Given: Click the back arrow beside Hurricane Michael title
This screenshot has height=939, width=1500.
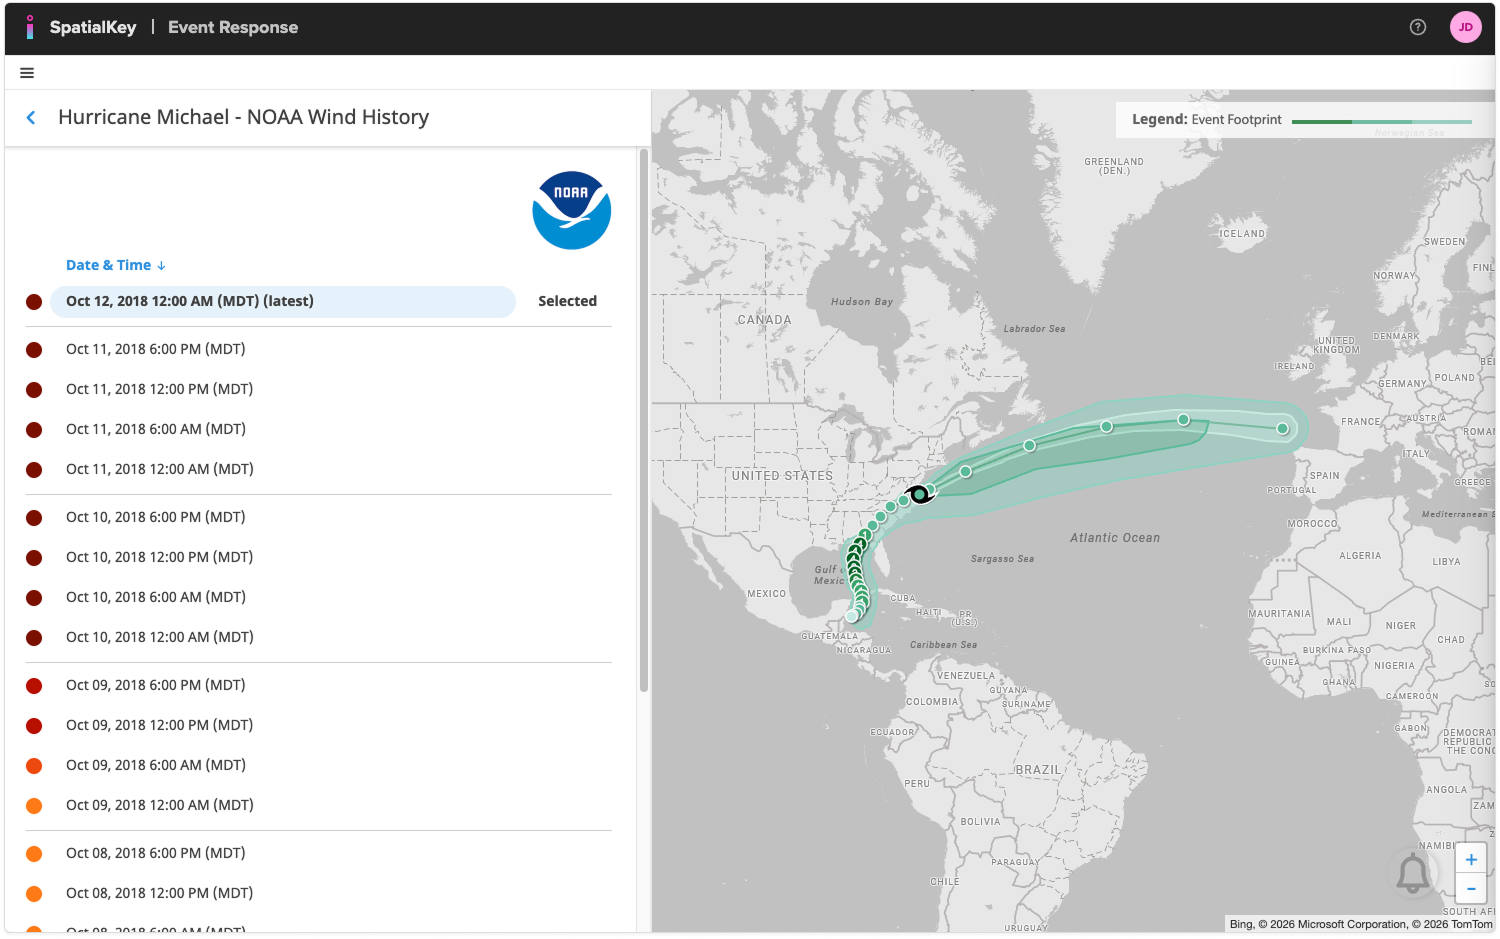Looking at the screenshot, I should 31,118.
